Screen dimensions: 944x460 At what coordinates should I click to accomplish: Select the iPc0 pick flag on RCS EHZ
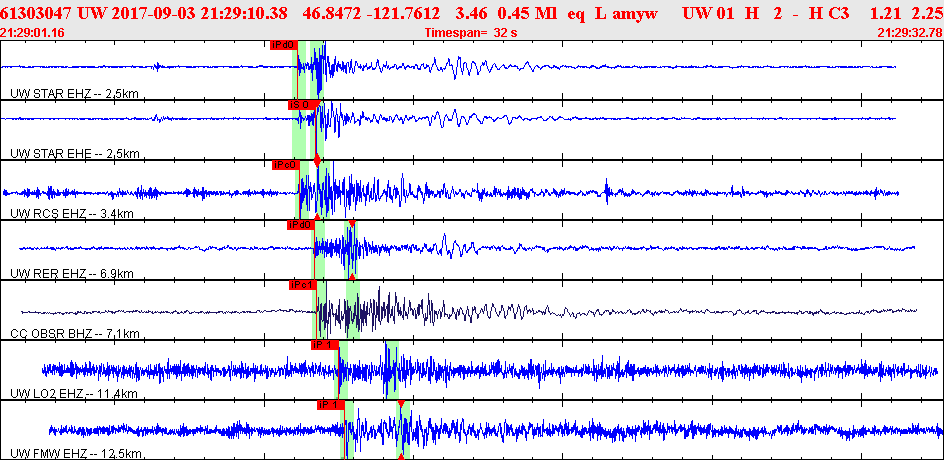coord(285,165)
